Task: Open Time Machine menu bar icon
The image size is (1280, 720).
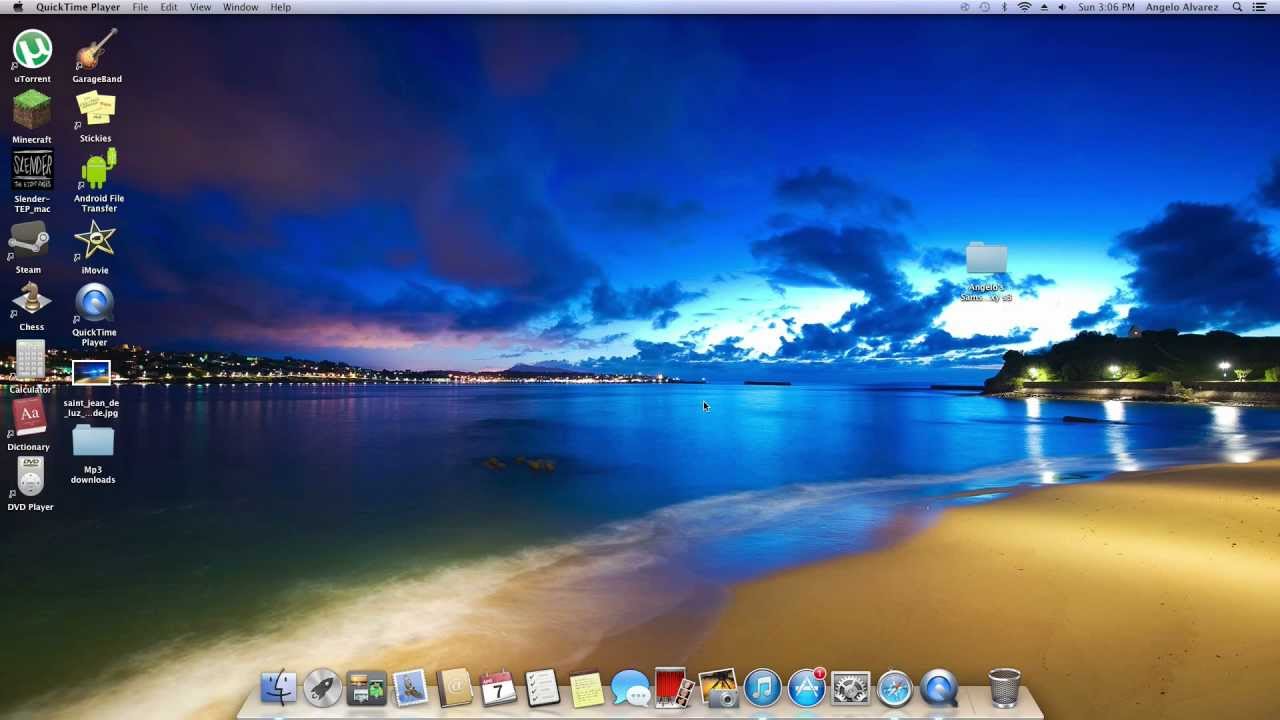Action: tap(985, 7)
